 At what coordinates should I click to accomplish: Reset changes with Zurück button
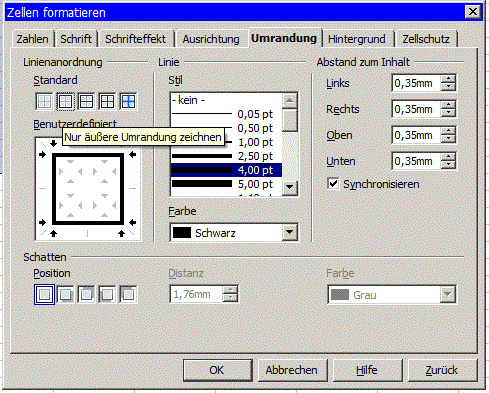pos(442,370)
